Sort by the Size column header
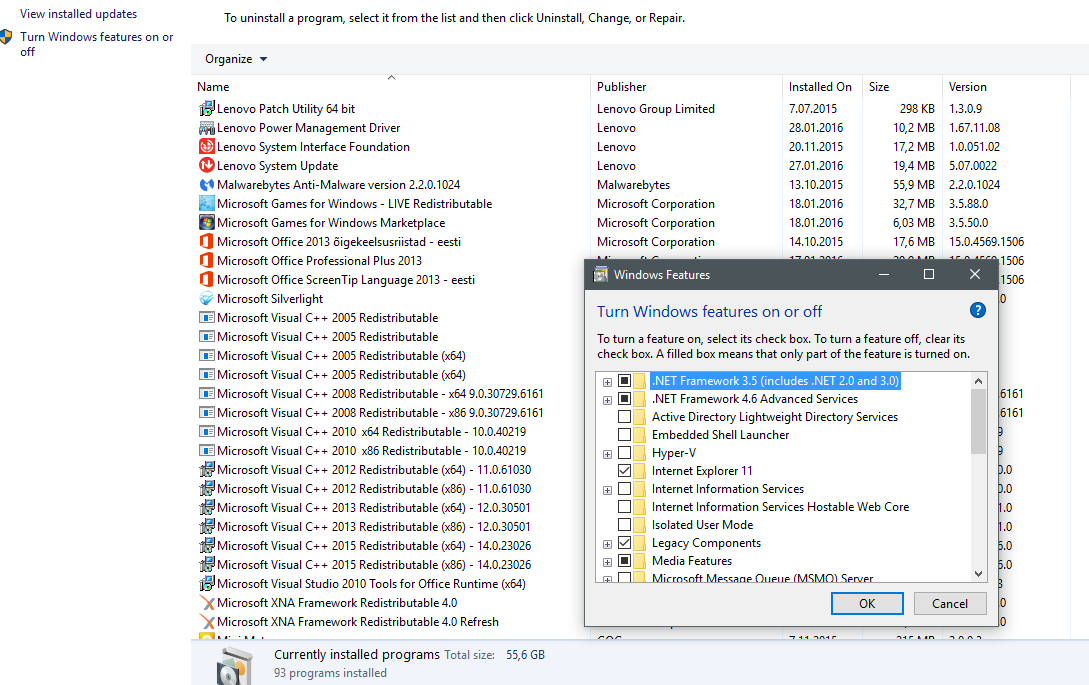 (901, 87)
